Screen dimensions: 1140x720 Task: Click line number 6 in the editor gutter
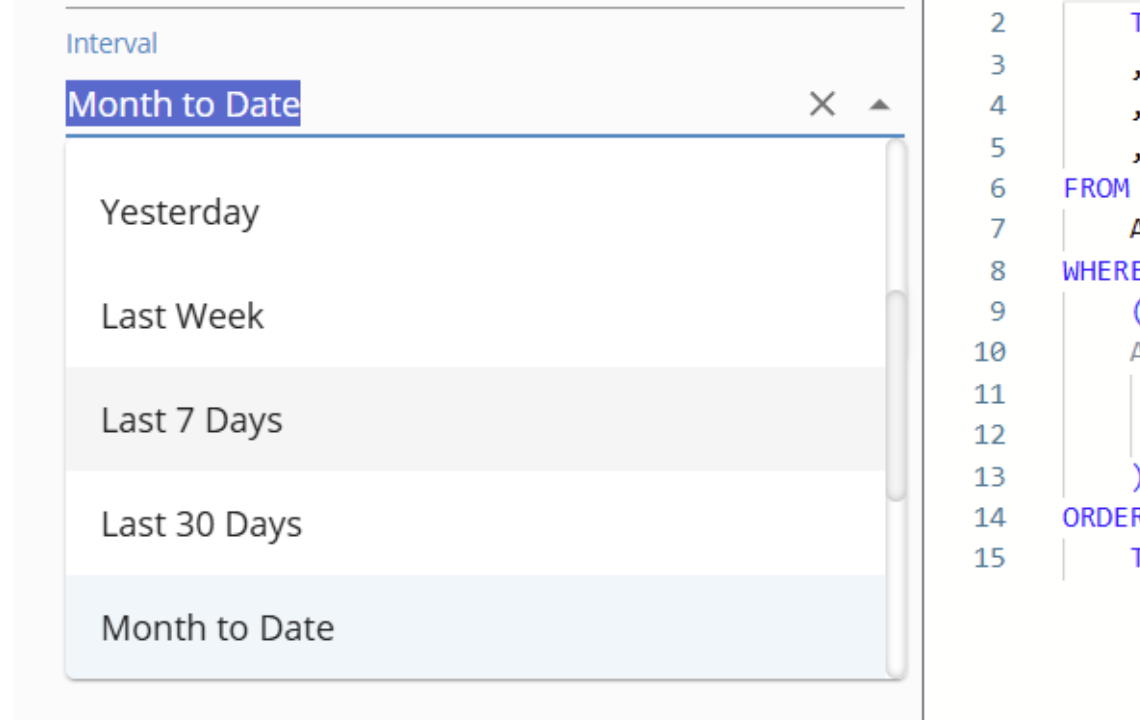click(x=997, y=188)
